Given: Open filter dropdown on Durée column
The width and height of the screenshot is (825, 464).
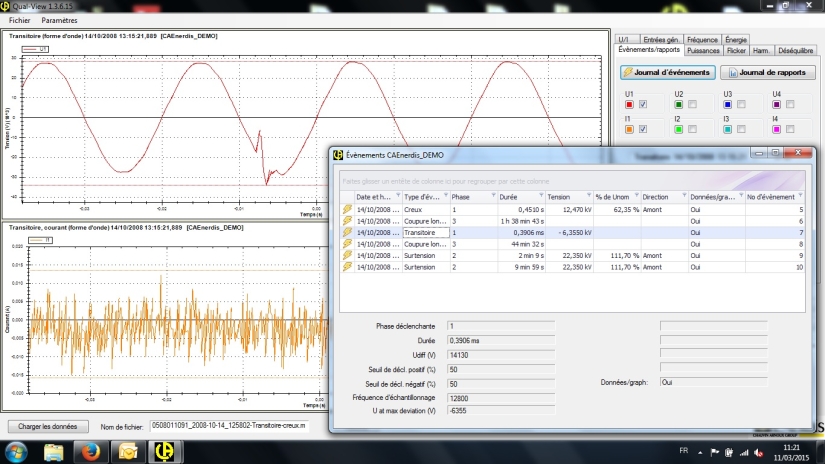Looking at the screenshot, I should [x=541, y=195].
